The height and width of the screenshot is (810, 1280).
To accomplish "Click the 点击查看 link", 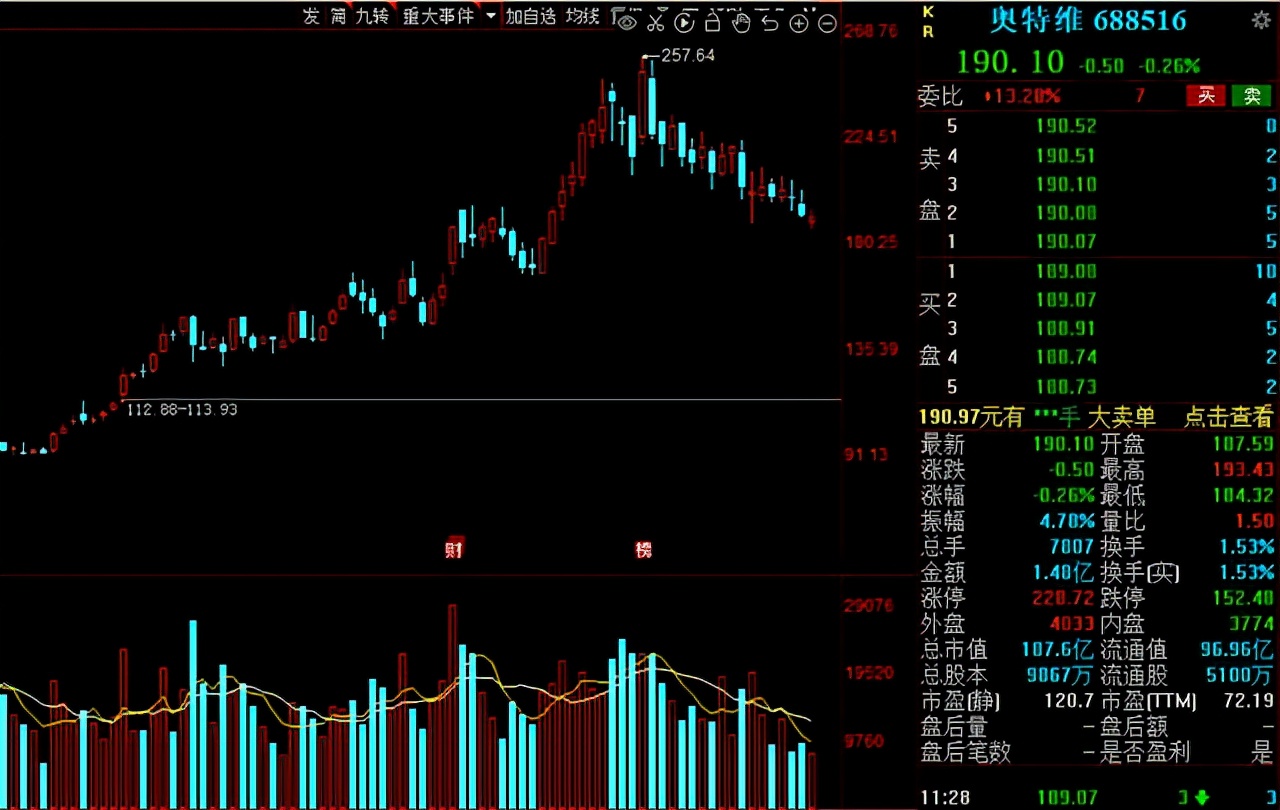I will (x=1229, y=417).
